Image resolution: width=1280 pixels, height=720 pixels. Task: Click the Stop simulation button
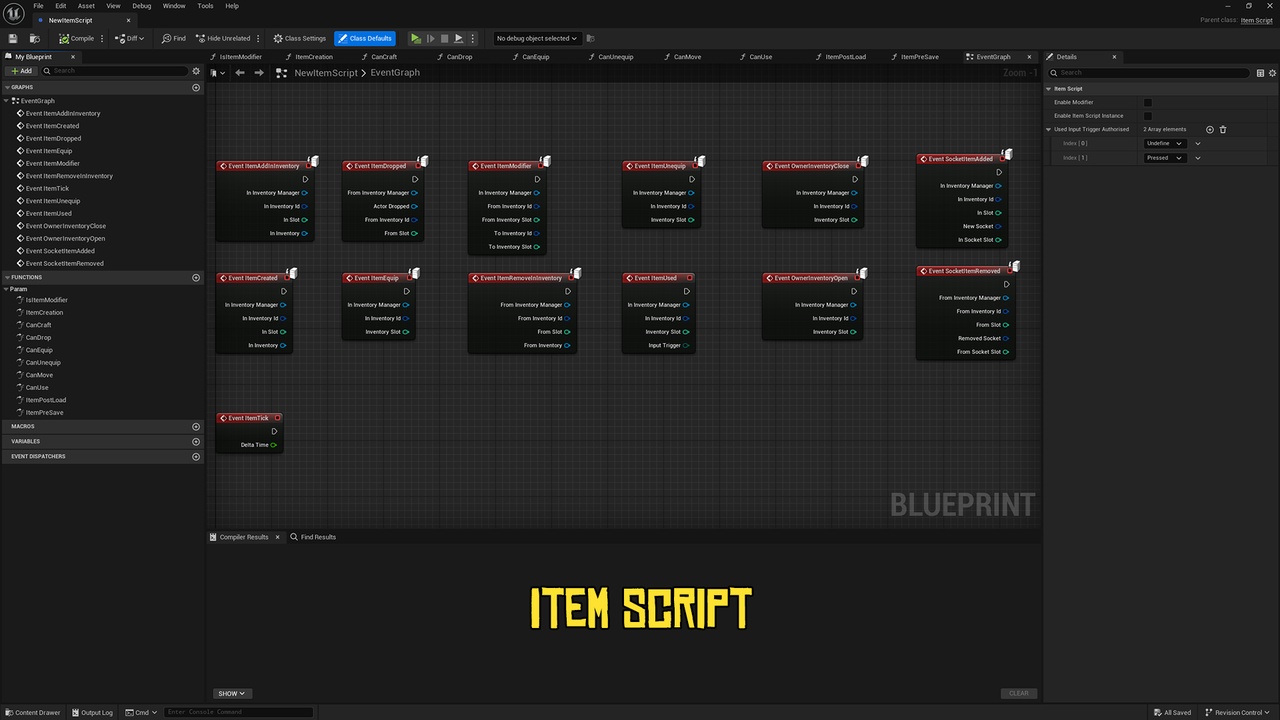(445, 38)
